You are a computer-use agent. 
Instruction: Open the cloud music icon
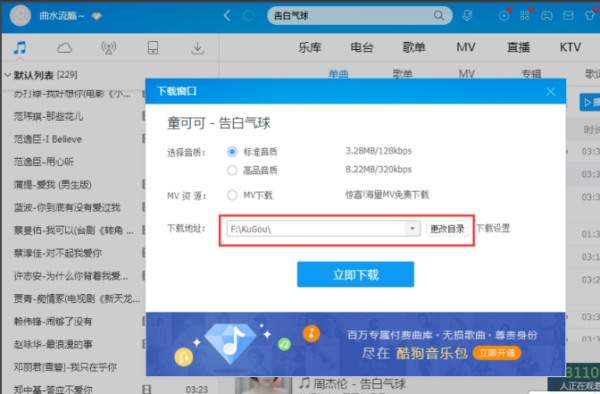tap(64, 48)
